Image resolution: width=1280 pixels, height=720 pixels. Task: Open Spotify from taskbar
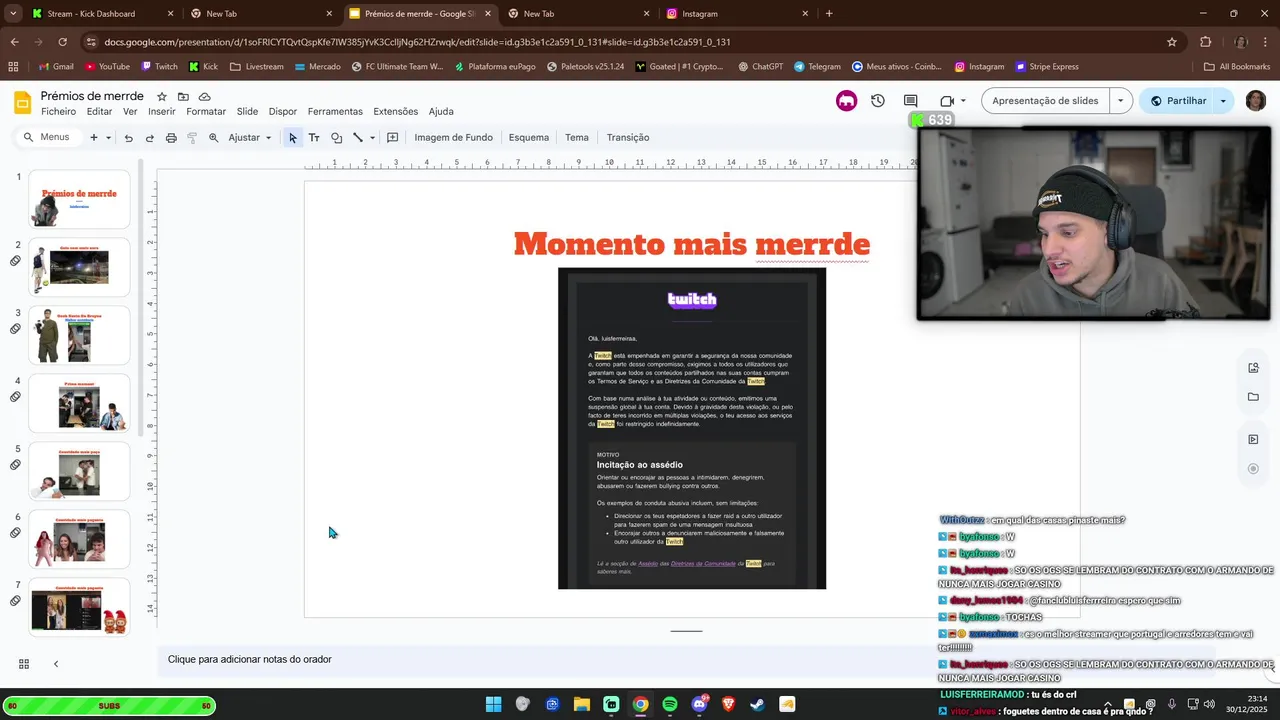click(x=670, y=704)
